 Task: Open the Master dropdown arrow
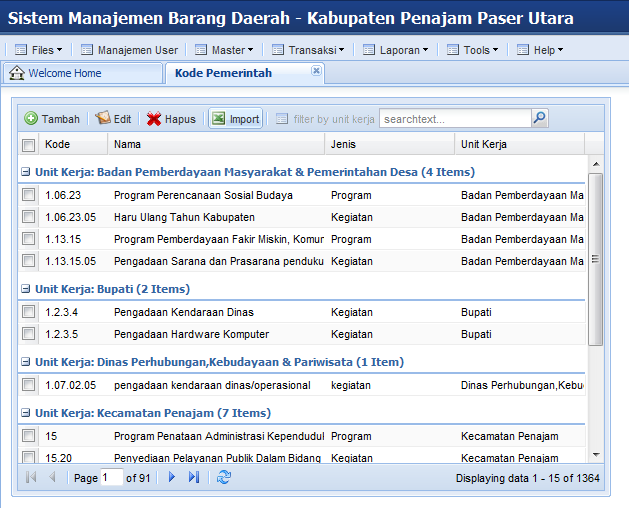coord(250,50)
